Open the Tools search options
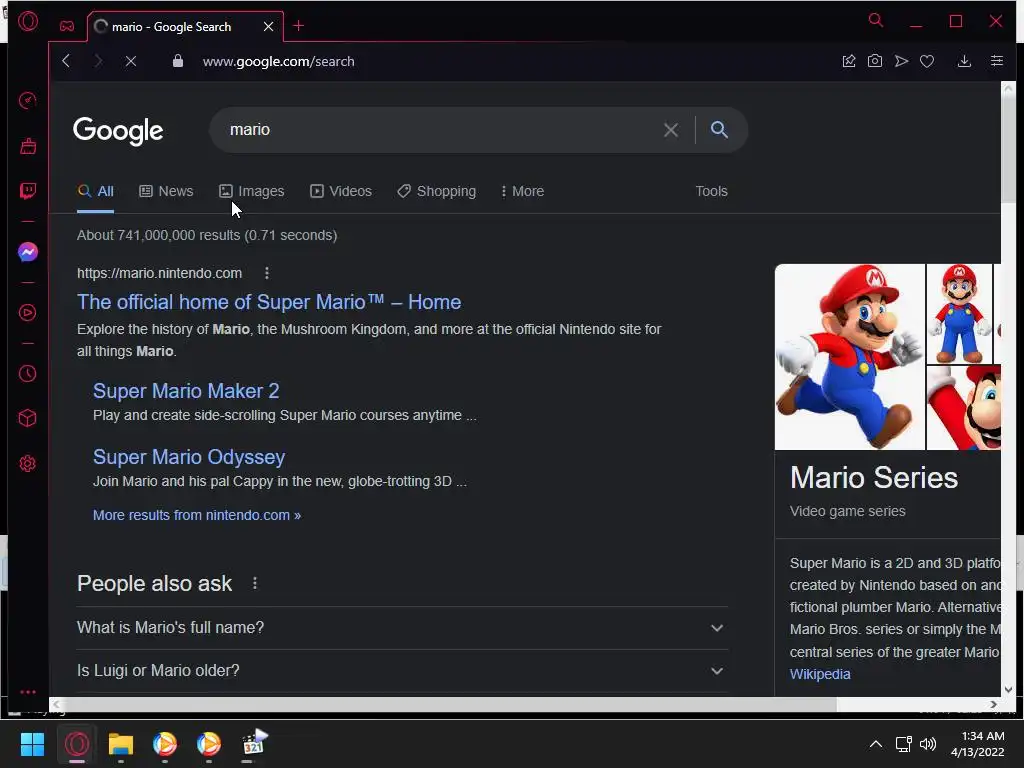The image size is (1024, 768). [x=711, y=191]
